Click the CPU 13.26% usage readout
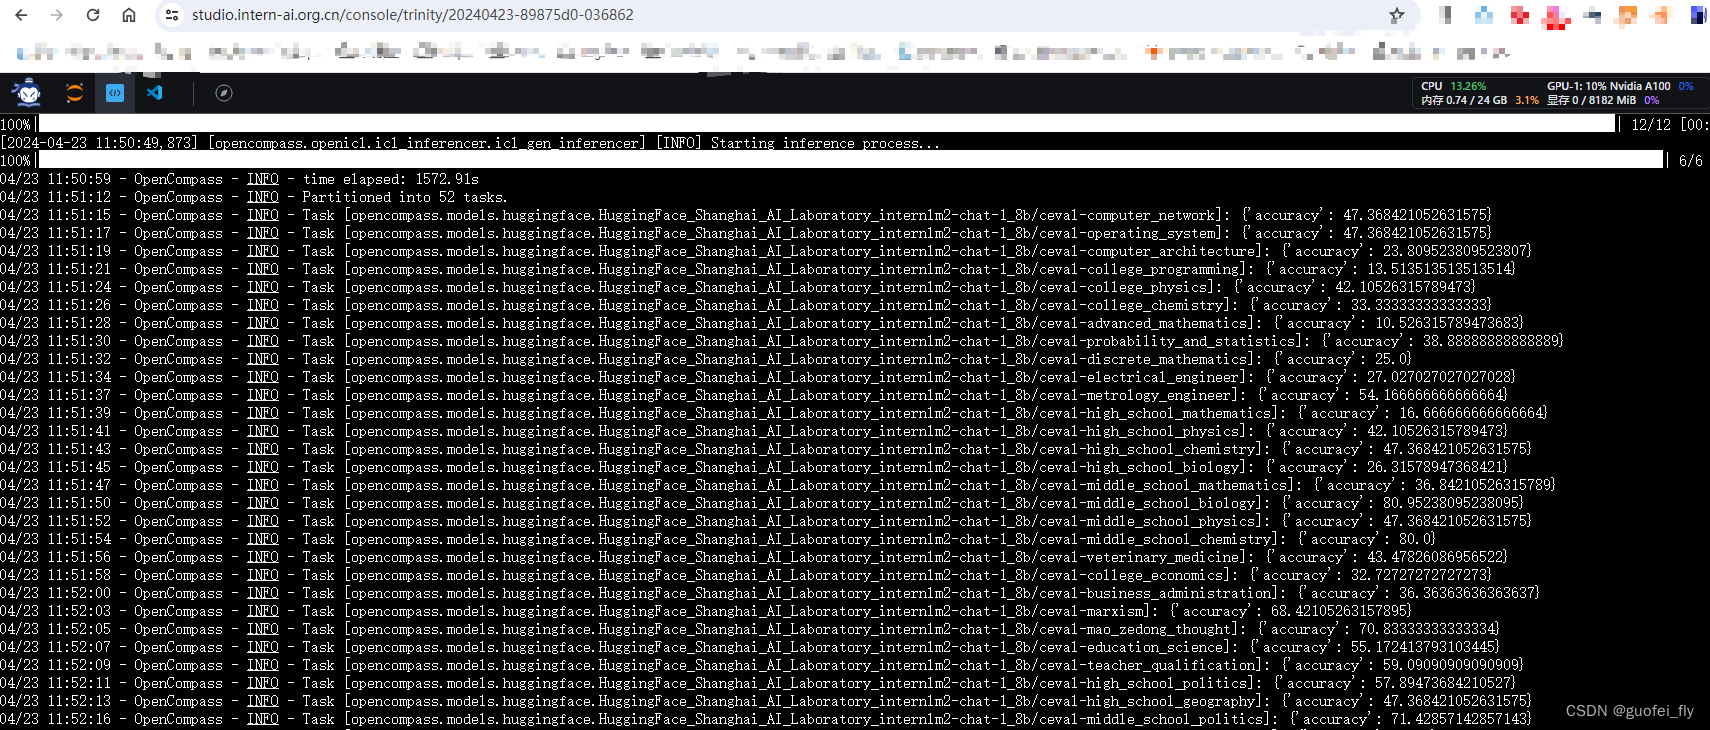The height and width of the screenshot is (730, 1710). tap(1454, 86)
